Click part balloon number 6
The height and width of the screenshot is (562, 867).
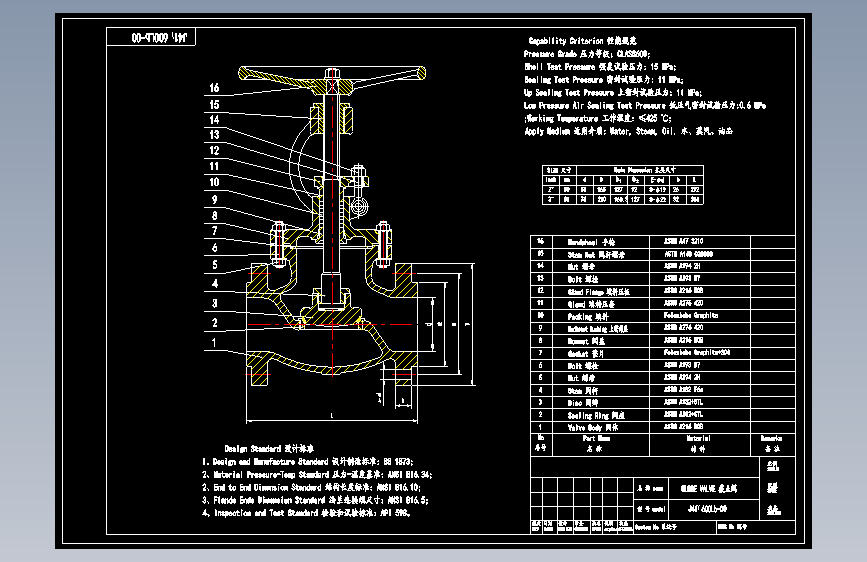tap(215, 248)
